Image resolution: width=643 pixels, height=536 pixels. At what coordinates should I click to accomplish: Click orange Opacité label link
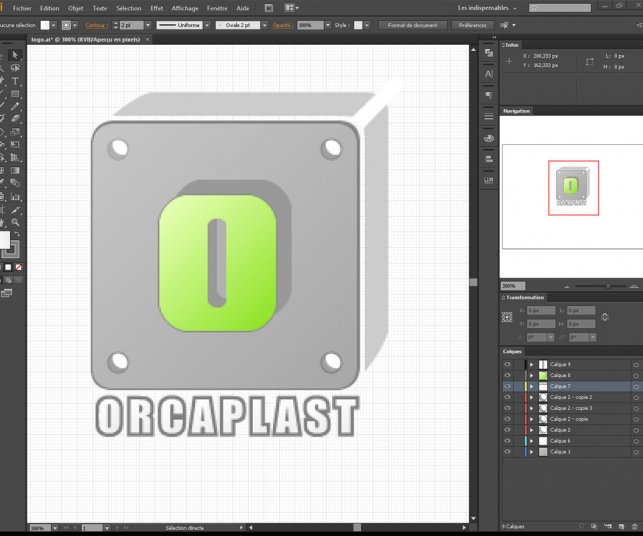(x=283, y=25)
